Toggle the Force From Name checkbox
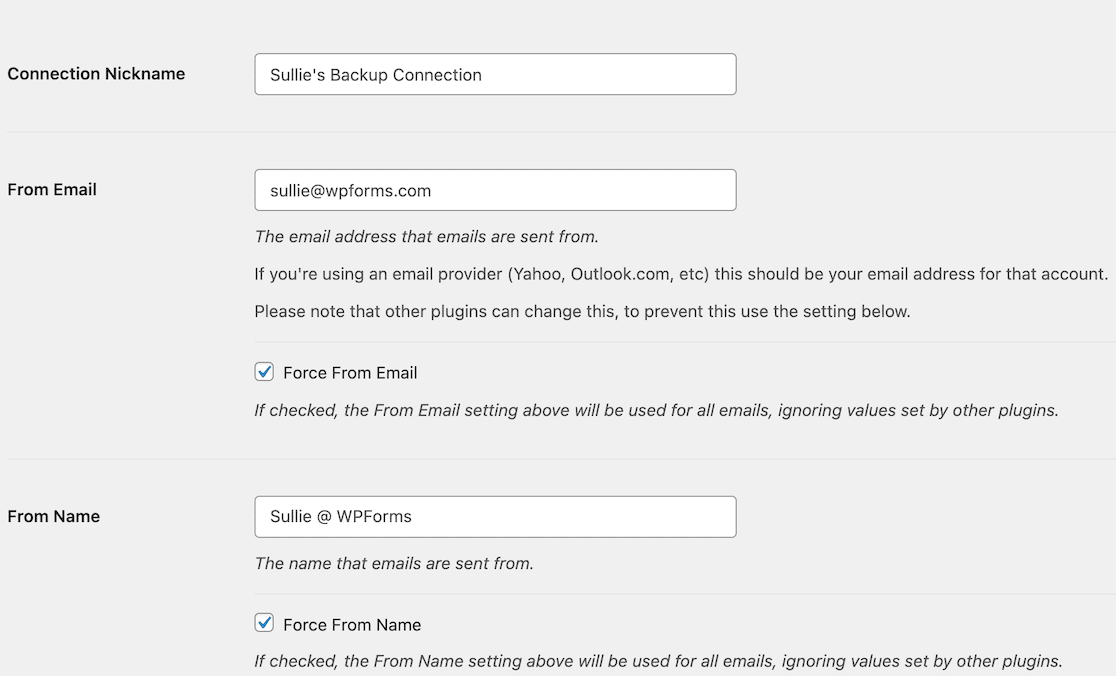The width and height of the screenshot is (1116, 676). (264, 624)
